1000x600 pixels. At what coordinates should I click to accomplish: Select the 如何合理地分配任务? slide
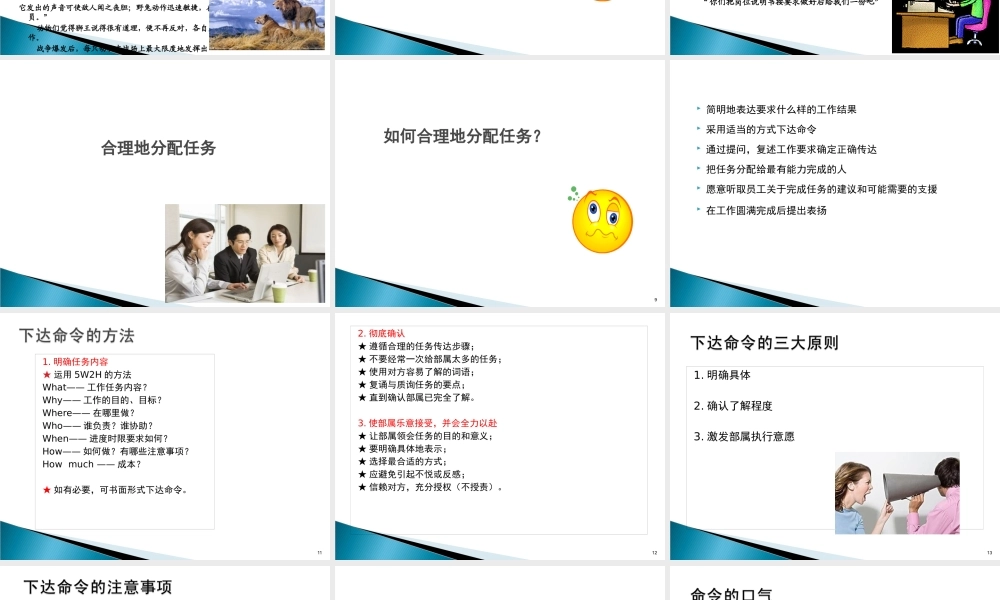[499, 184]
